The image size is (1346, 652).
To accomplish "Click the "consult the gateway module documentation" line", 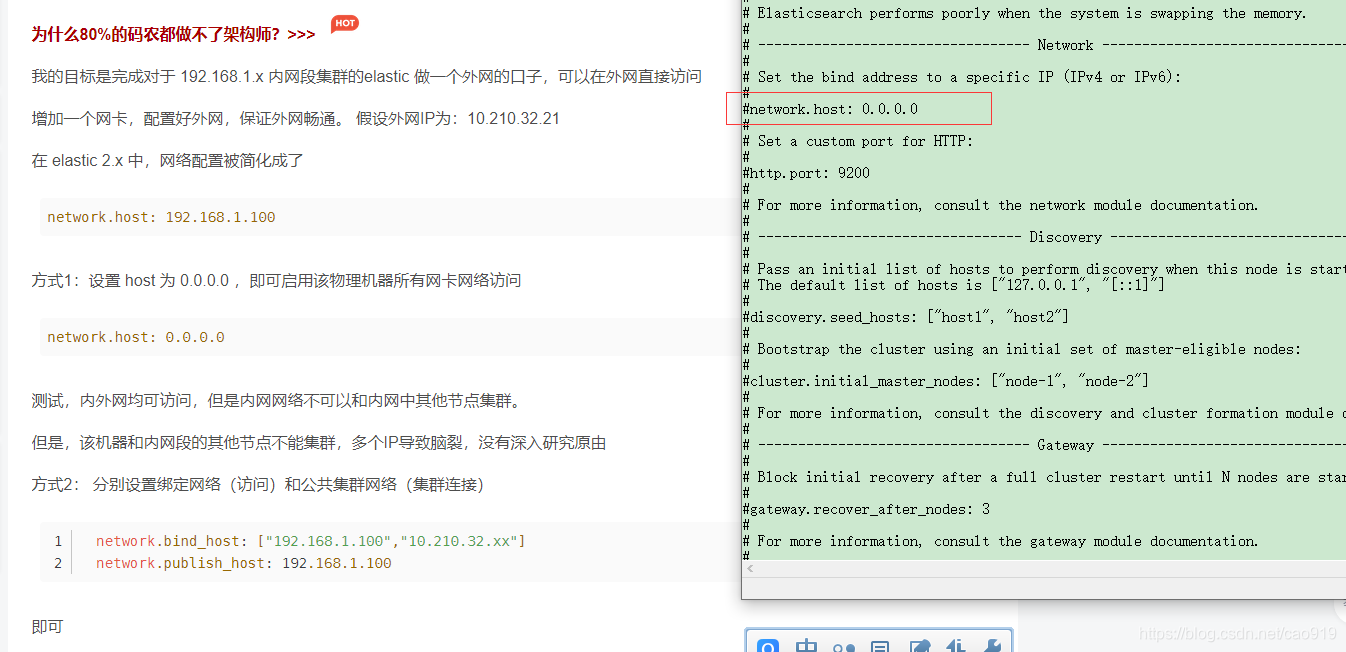I will click(x=1001, y=541).
